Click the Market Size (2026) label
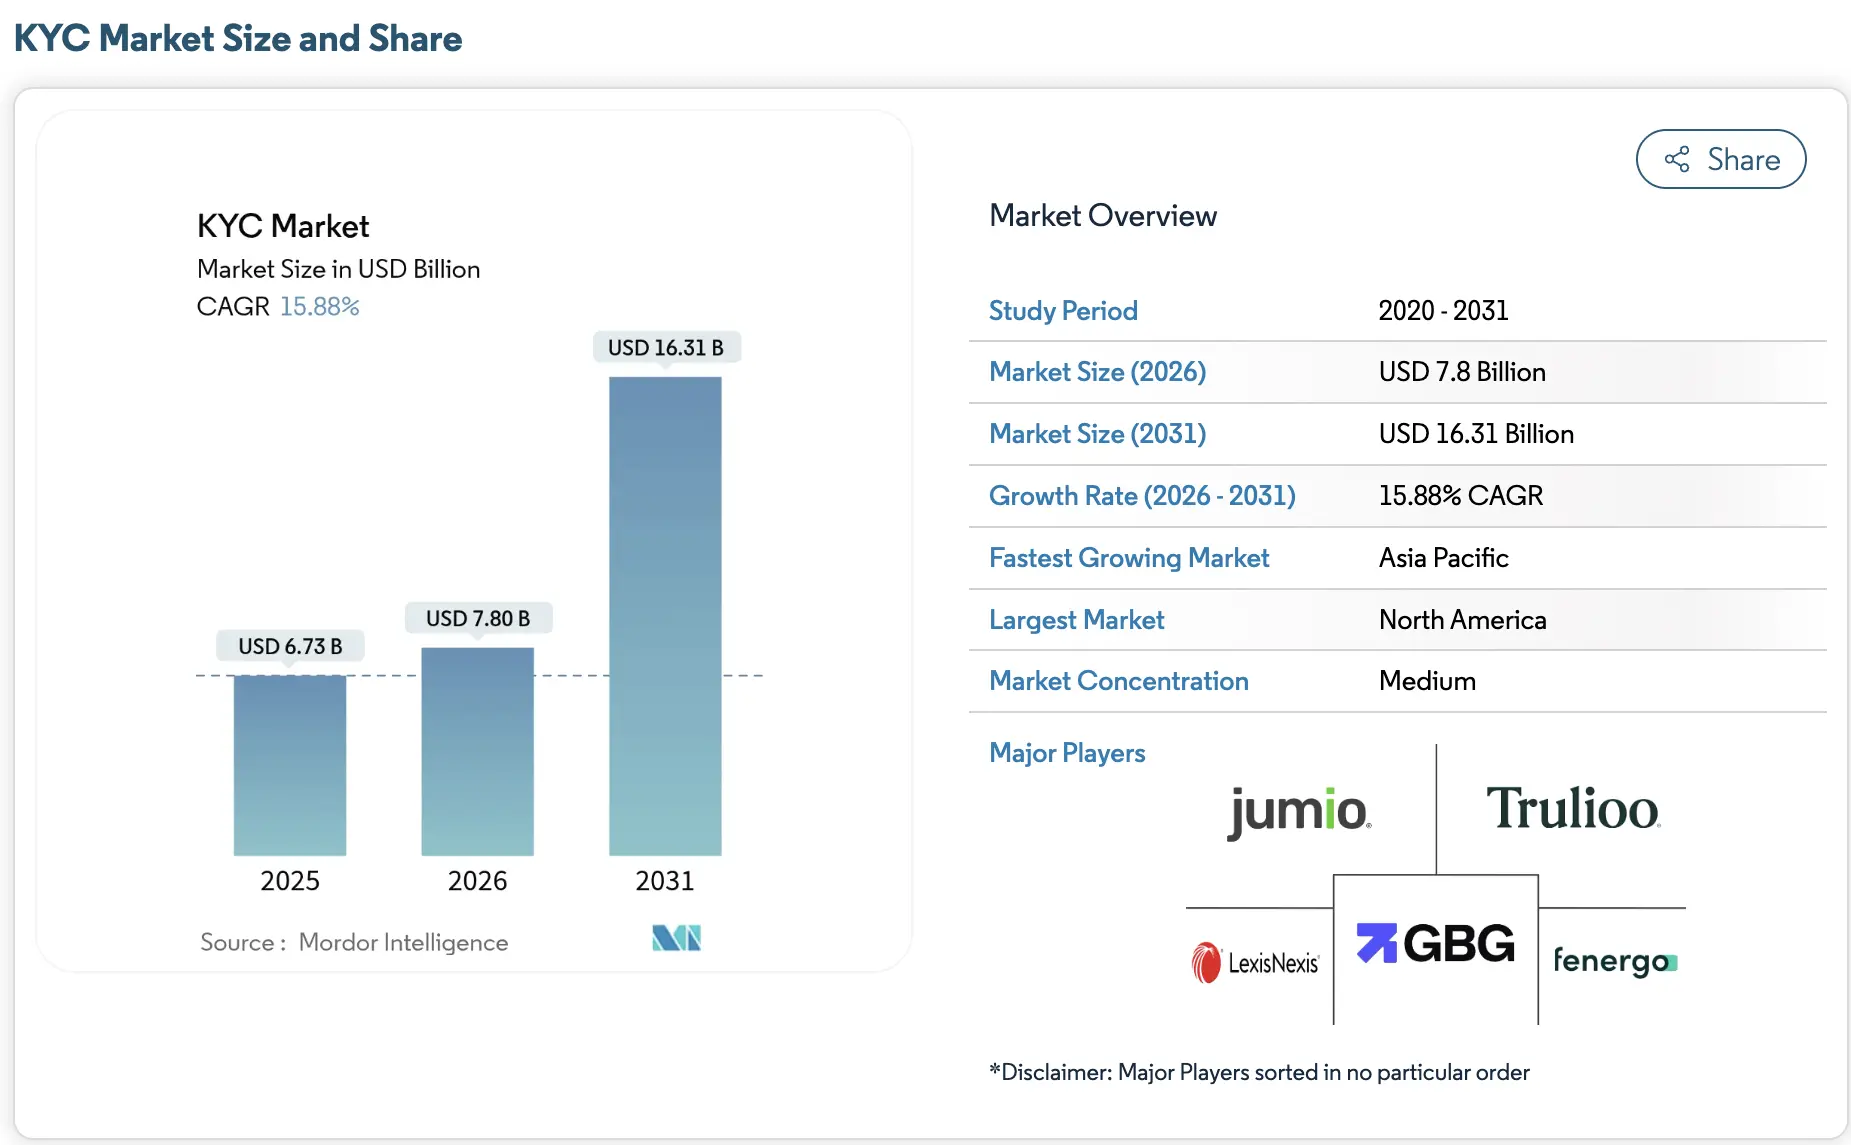The image size is (1851, 1145). [x=1097, y=372]
